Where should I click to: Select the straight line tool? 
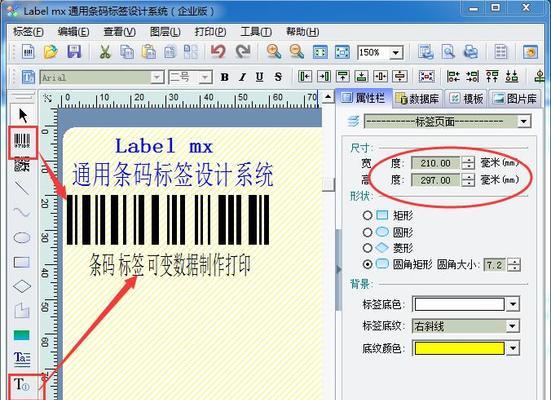click(x=22, y=188)
